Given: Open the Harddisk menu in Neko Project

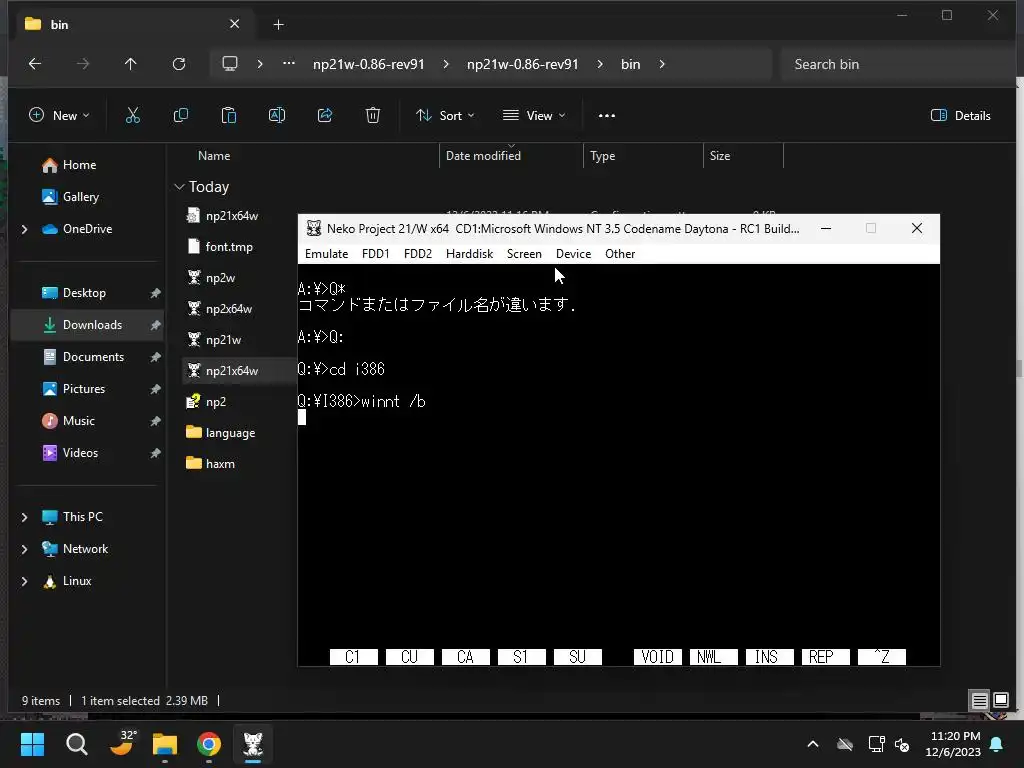Looking at the screenshot, I should point(470,254).
